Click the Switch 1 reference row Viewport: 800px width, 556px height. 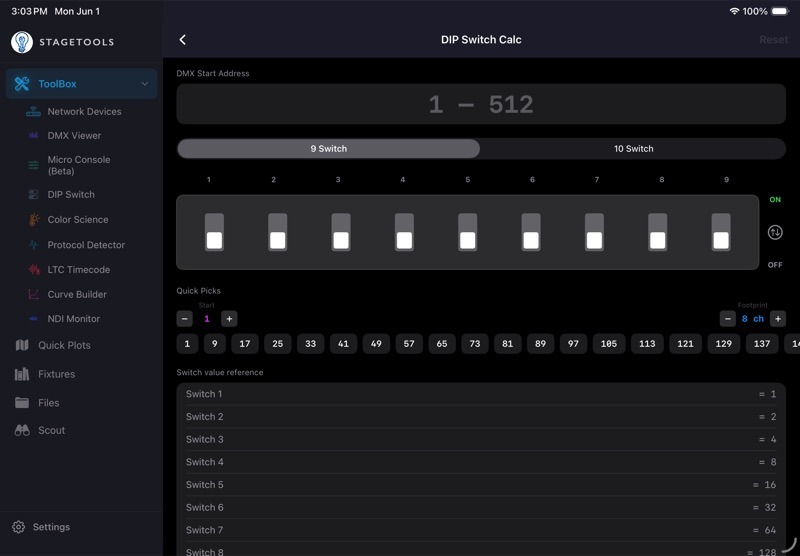[481, 394]
